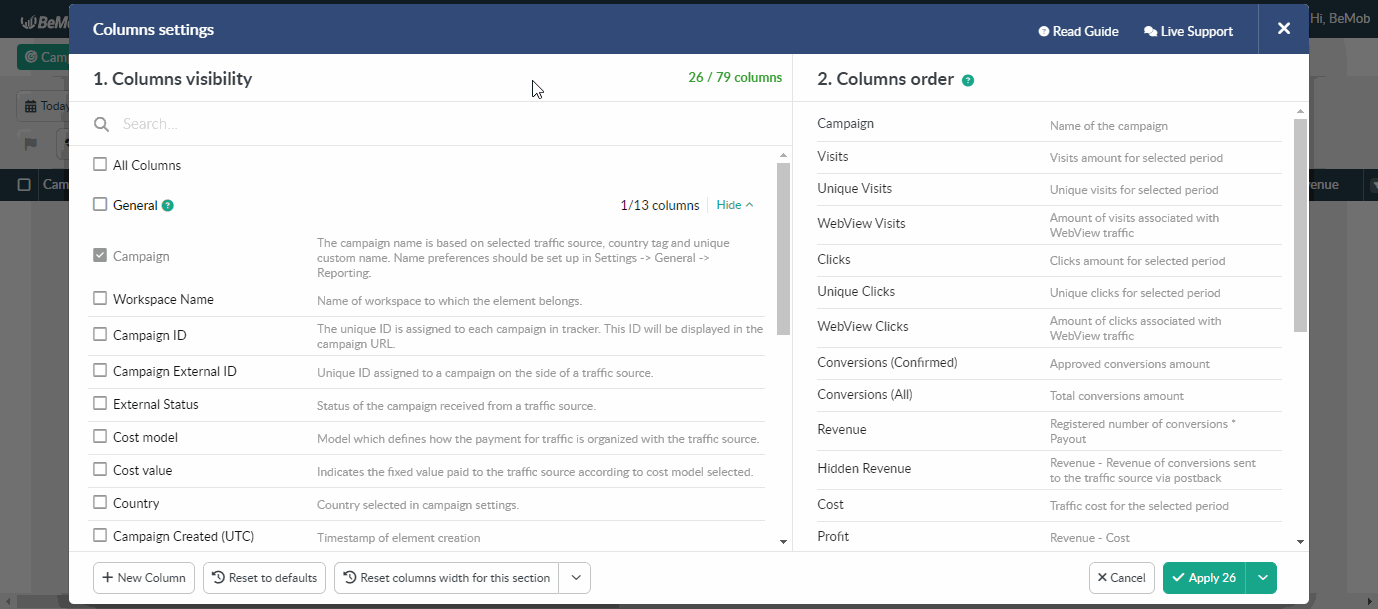Click the 1/13 columns count
The width and height of the screenshot is (1378, 609).
point(660,205)
